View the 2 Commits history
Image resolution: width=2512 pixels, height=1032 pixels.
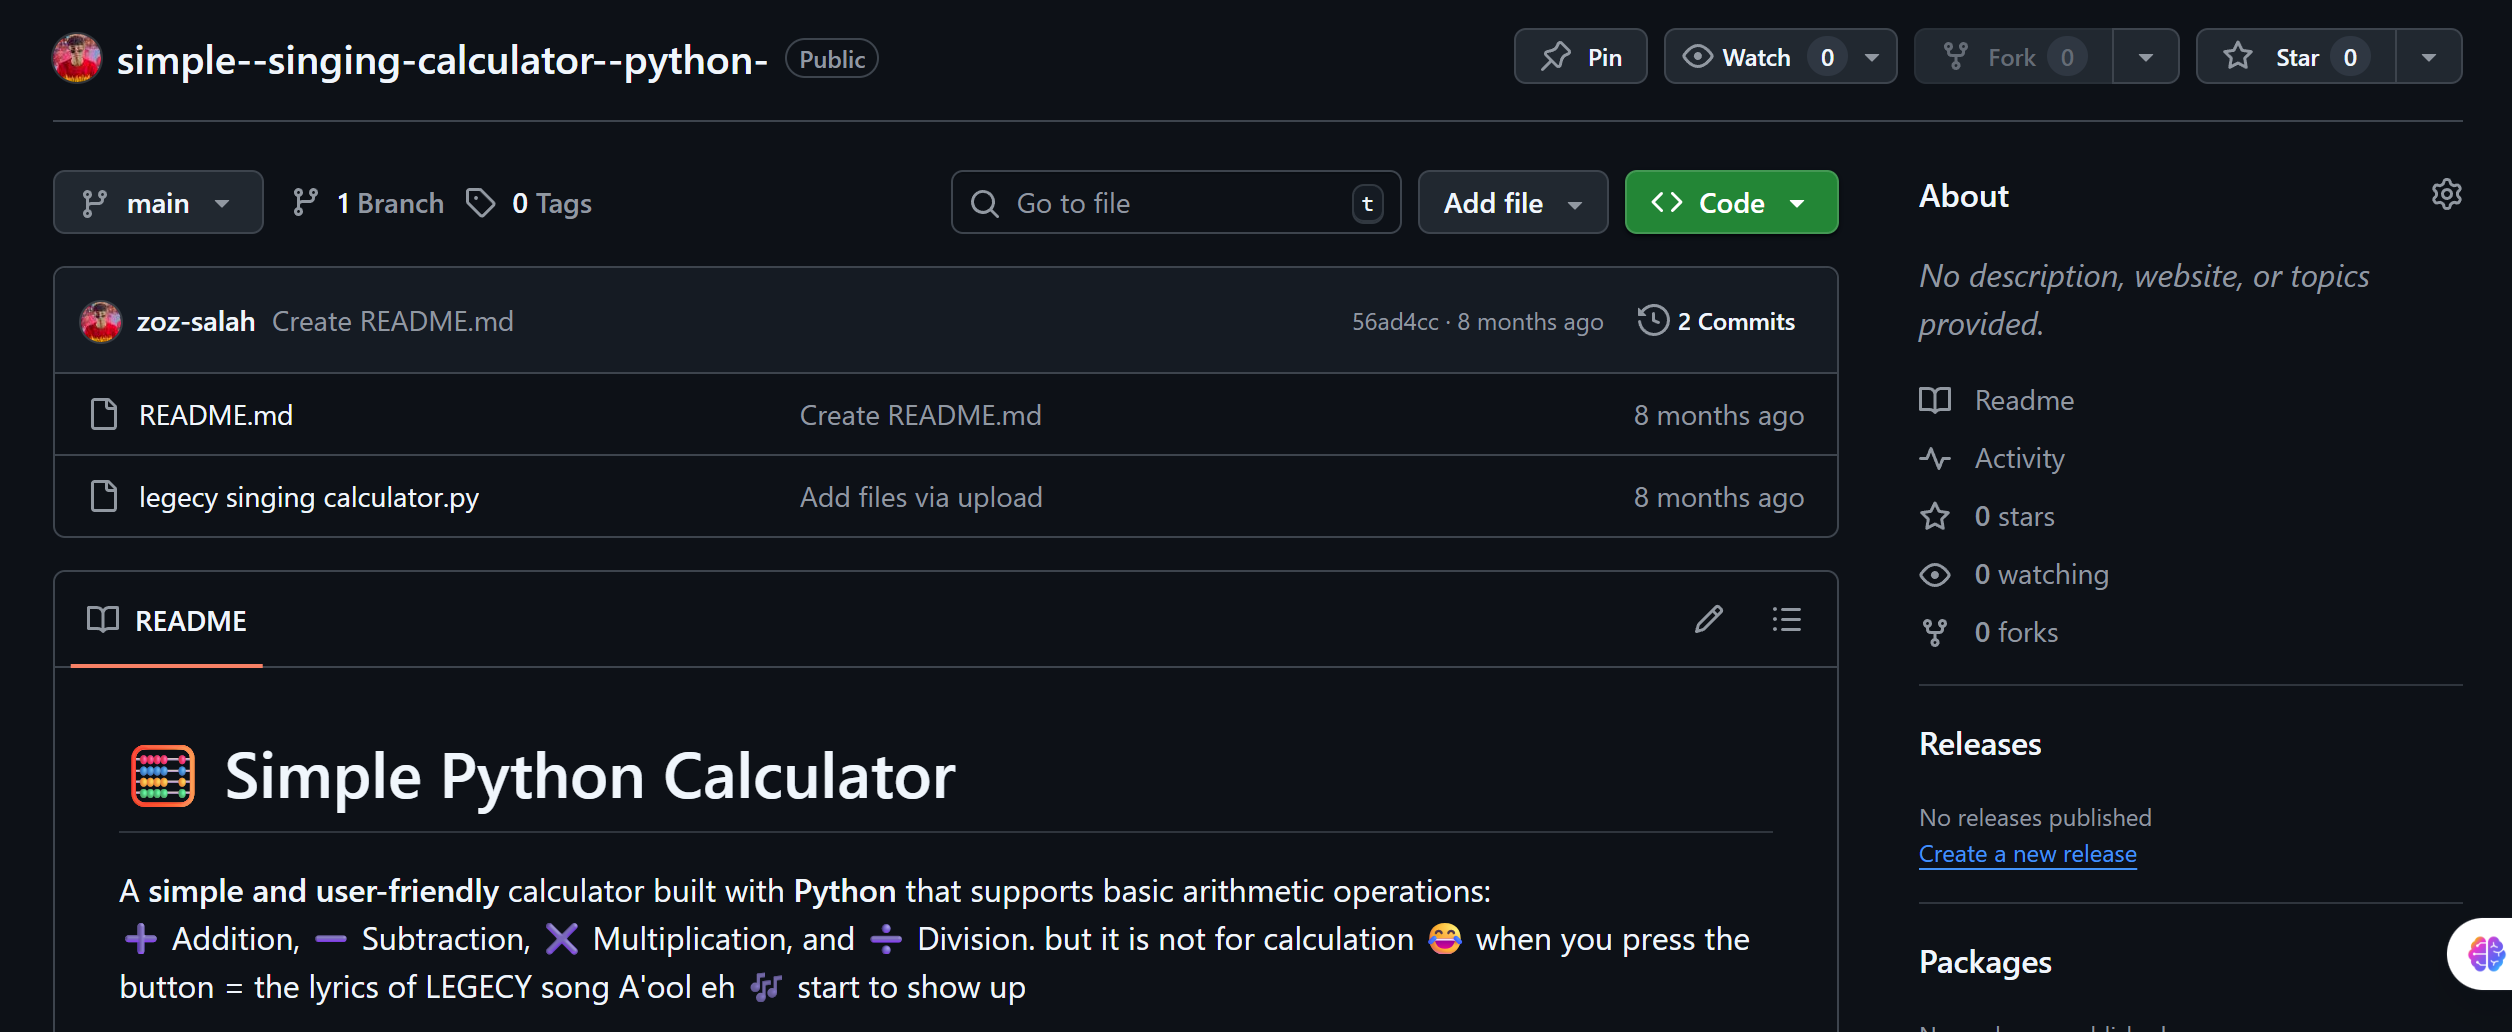click(1735, 321)
